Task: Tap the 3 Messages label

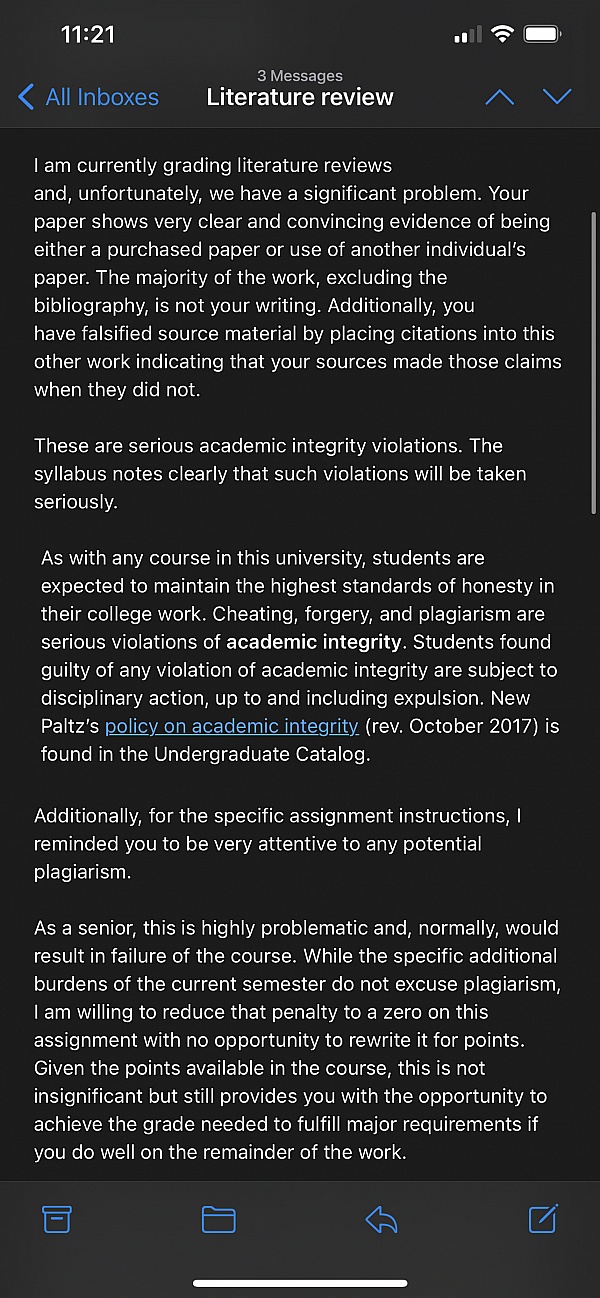Action: pos(300,76)
